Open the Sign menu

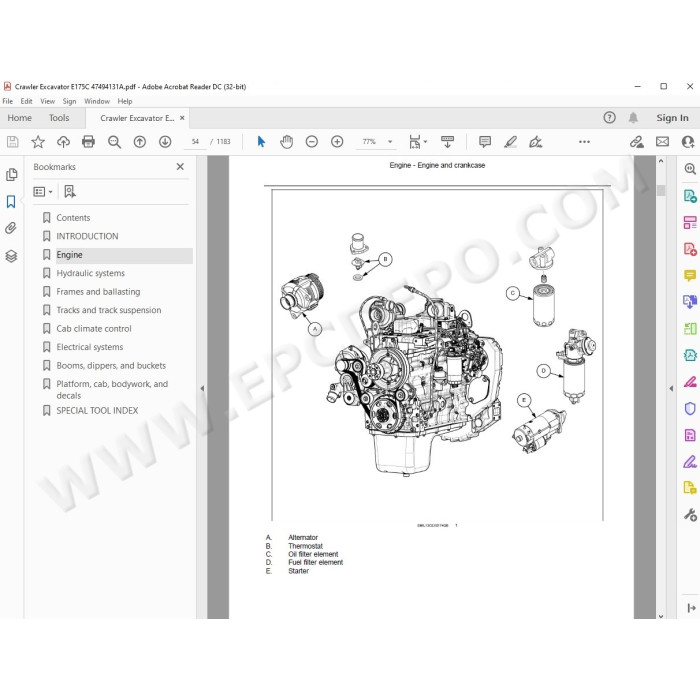(x=69, y=101)
